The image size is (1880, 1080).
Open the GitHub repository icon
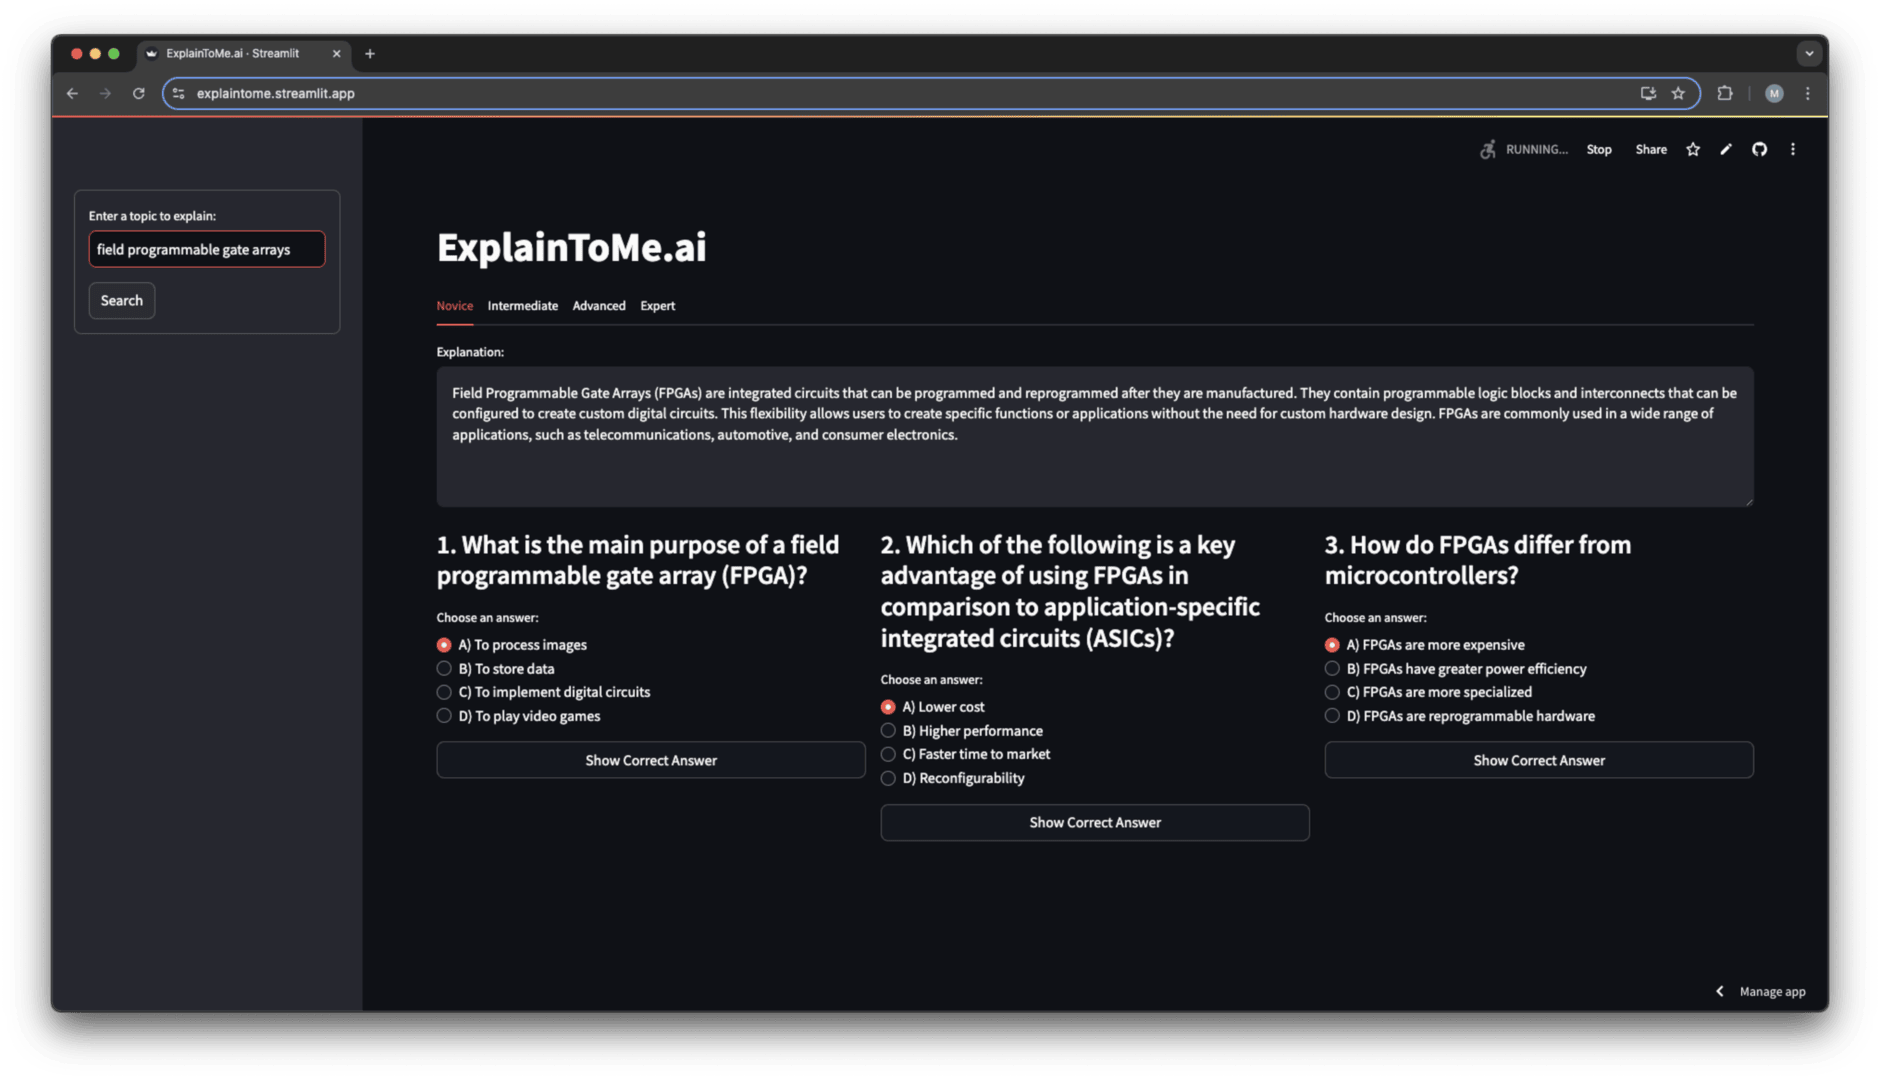[1759, 149]
